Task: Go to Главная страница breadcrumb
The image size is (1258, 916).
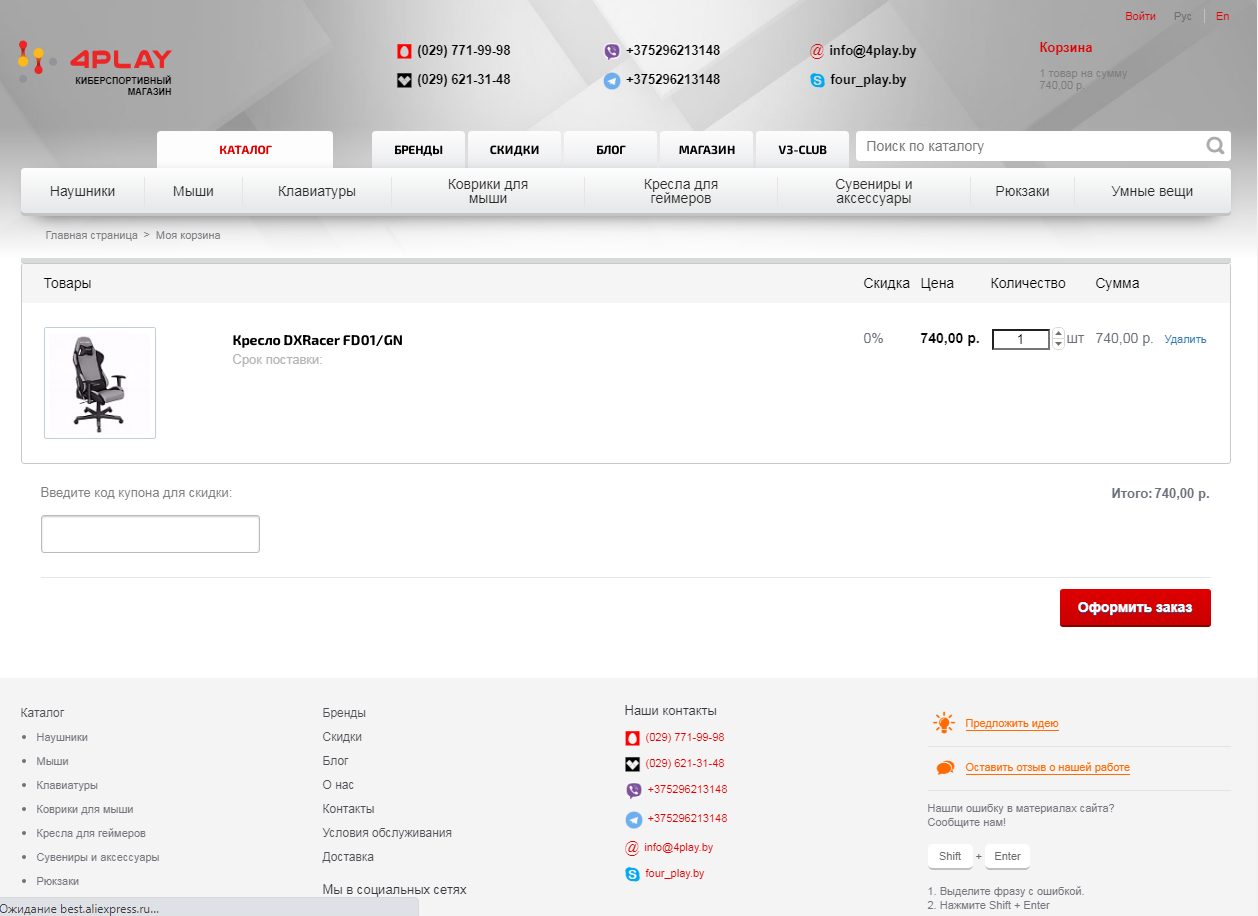Action: point(92,235)
